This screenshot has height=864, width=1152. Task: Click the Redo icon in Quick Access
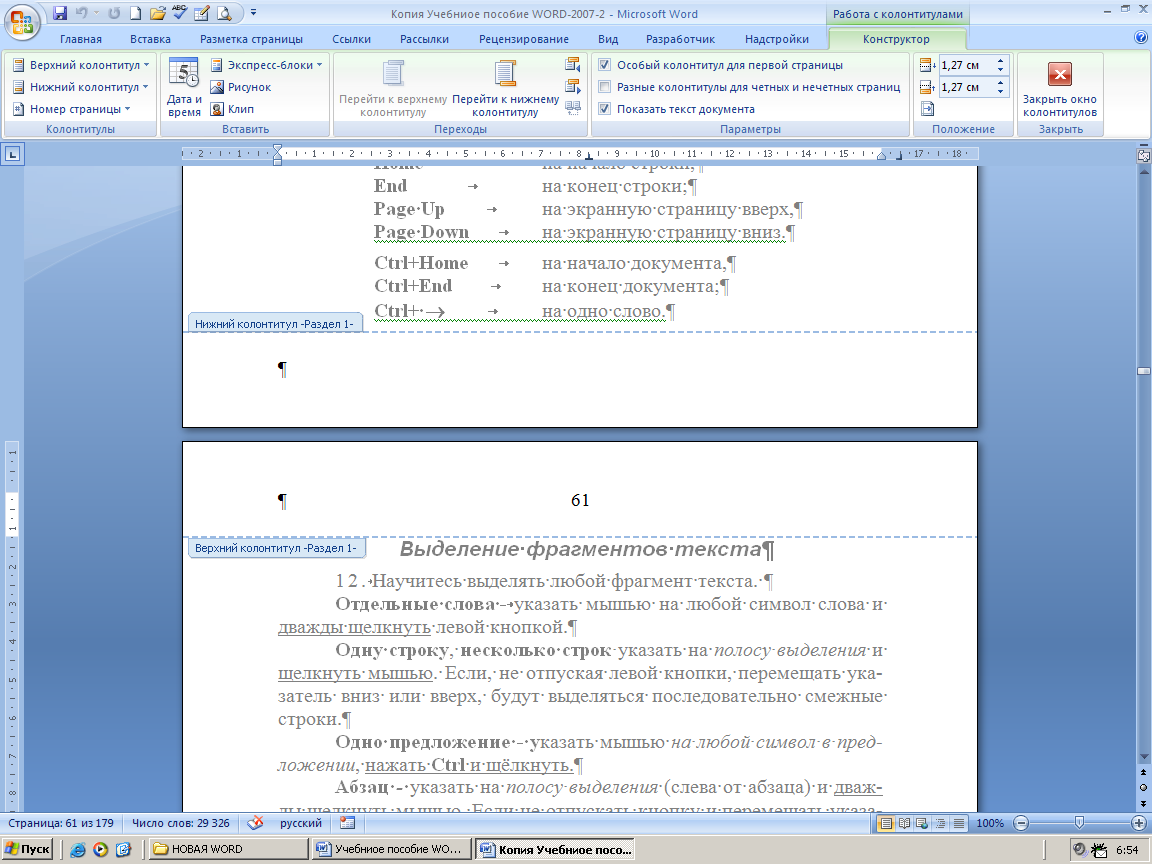pyautogui.click(x=115, y=13)
